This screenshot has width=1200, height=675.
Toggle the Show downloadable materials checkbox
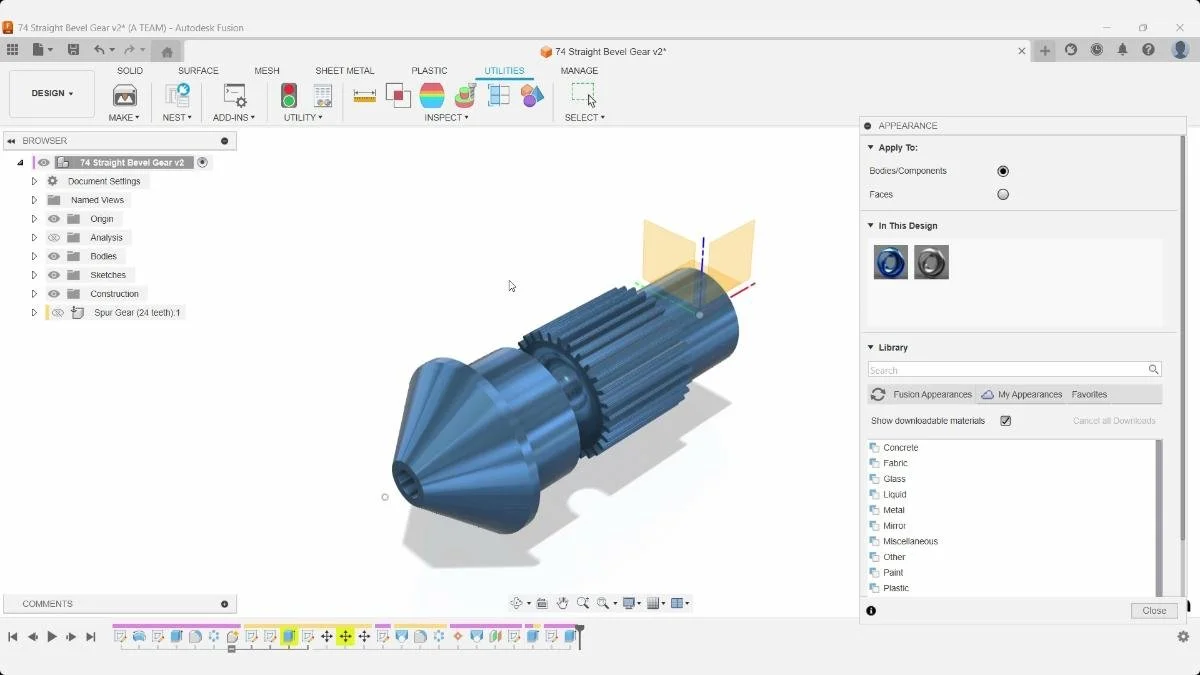pos(1006,421)
